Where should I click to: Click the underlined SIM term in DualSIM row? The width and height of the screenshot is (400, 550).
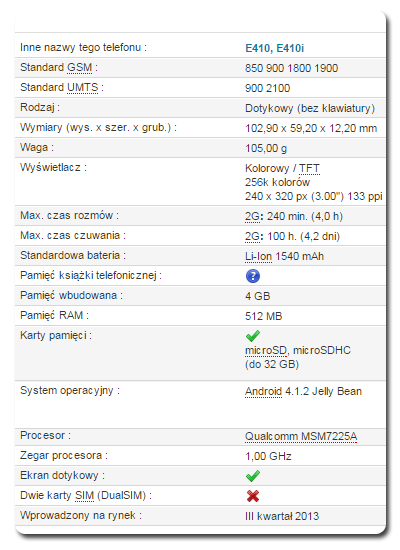coord(85,496)
